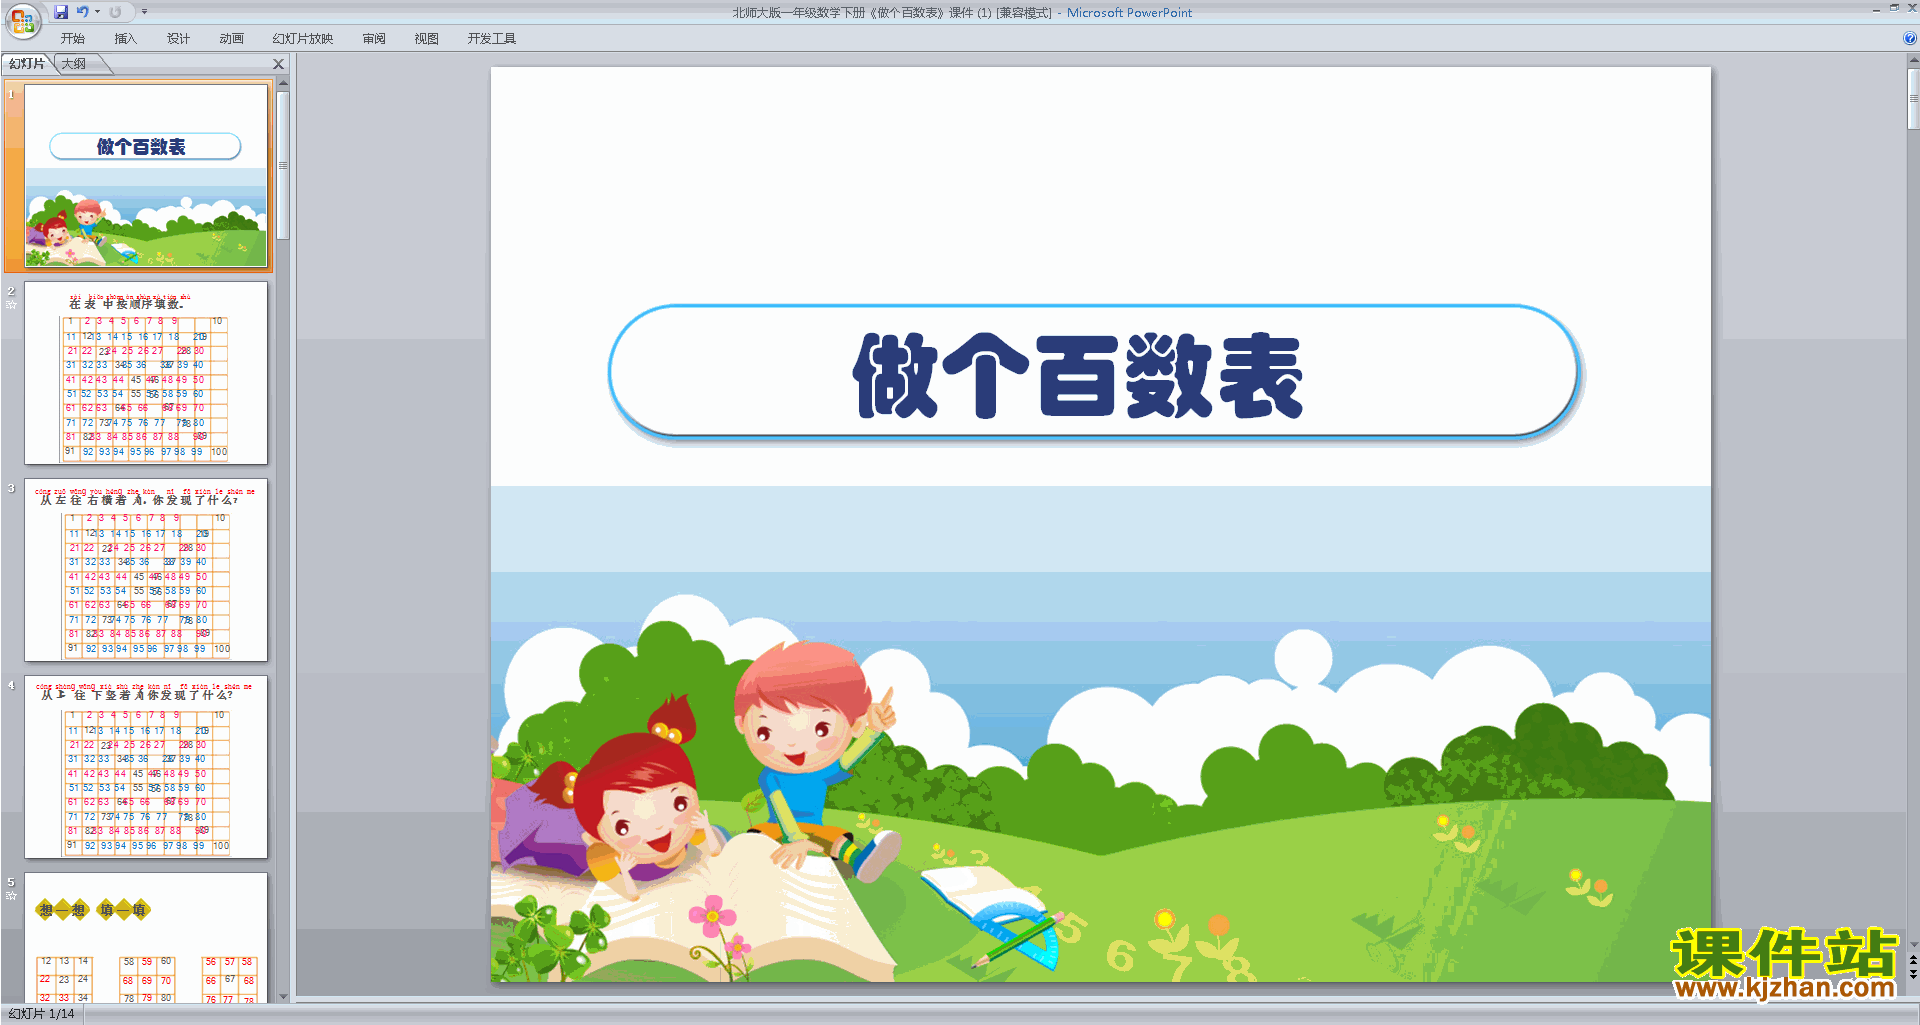Open the round Office button menu
The image size is (1920, 1025).
coord(22,19)
